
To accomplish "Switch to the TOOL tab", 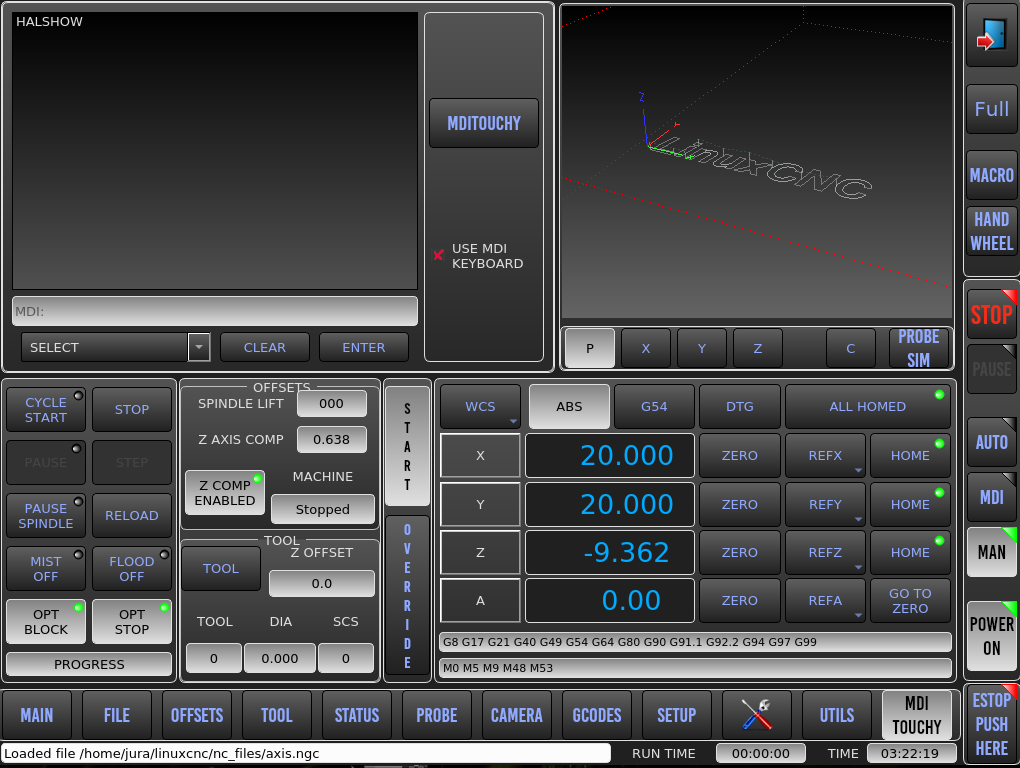I will tap(277, 715).
